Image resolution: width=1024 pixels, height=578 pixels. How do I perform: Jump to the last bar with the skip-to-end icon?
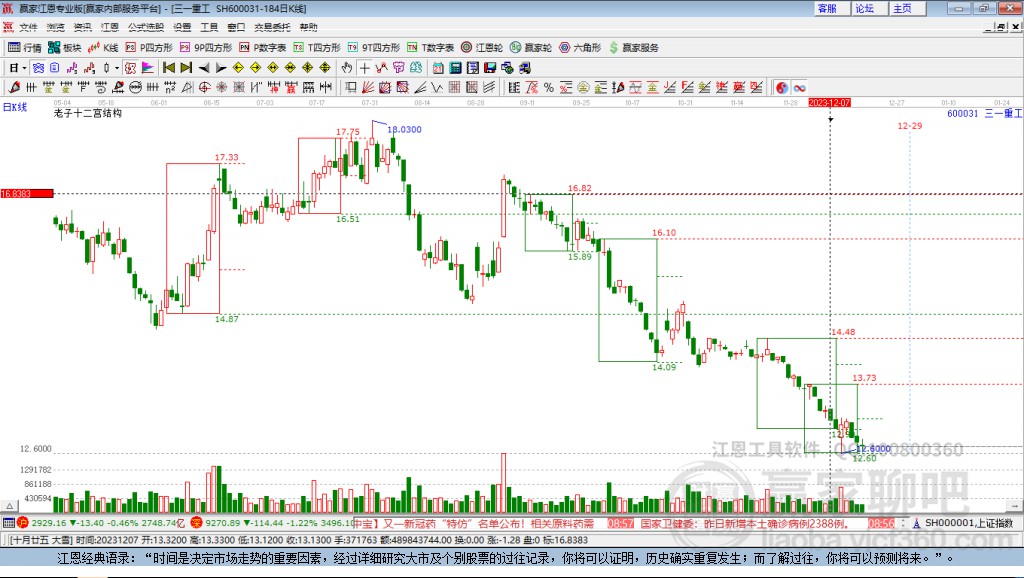click(x=186, y=68)
